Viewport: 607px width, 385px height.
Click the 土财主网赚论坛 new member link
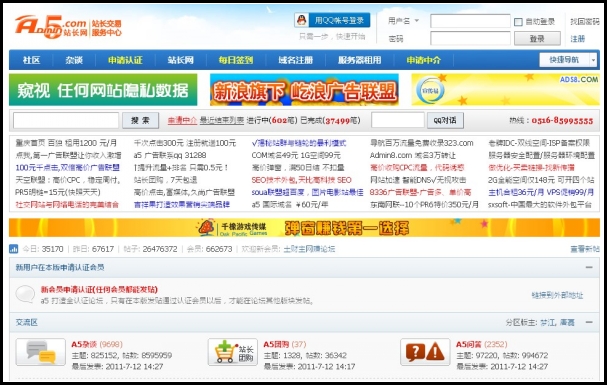click(x=309, y=249)
